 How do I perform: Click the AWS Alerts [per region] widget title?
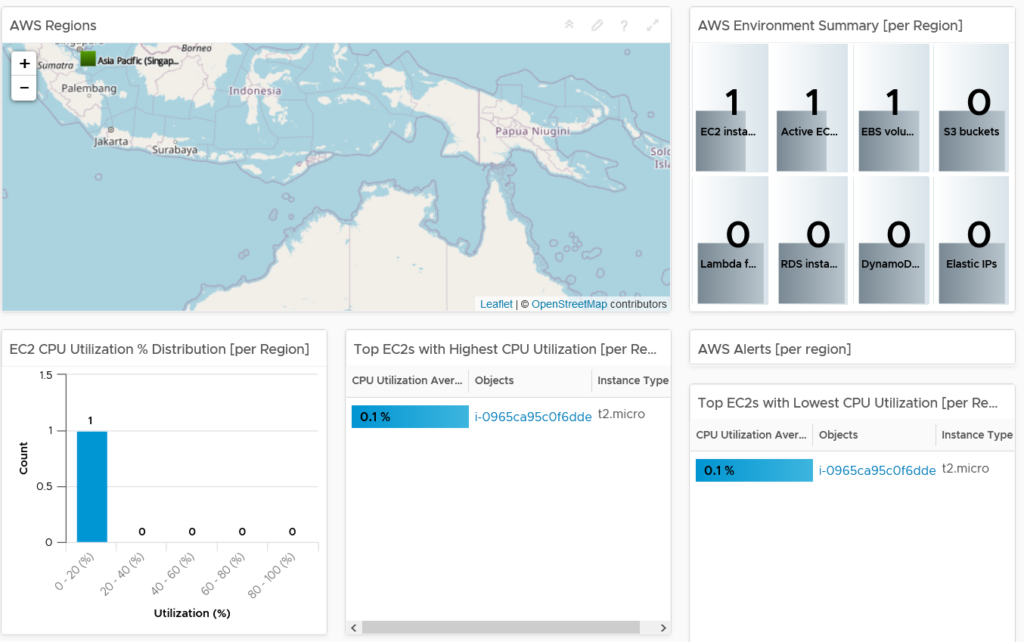coord(774,349)
